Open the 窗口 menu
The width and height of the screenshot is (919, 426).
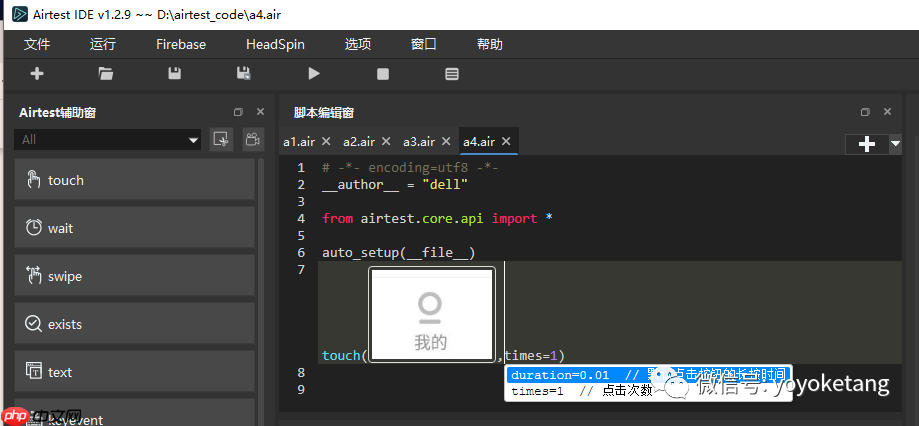point(424,45)
